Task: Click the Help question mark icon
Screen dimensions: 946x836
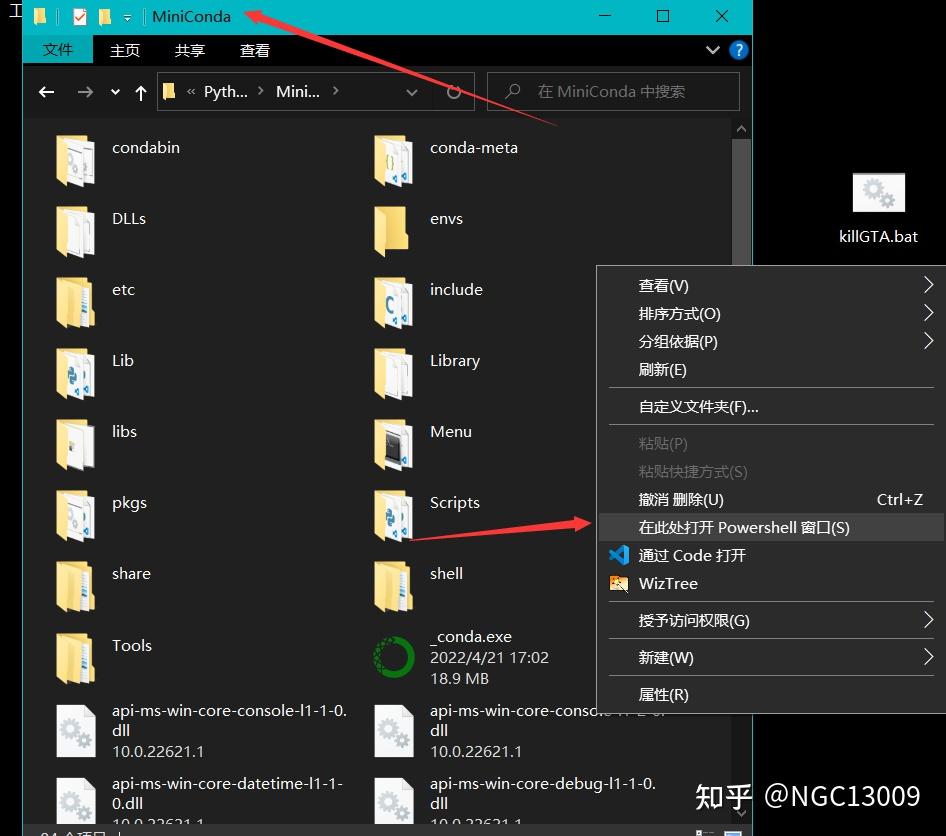Action: [737, 49]
